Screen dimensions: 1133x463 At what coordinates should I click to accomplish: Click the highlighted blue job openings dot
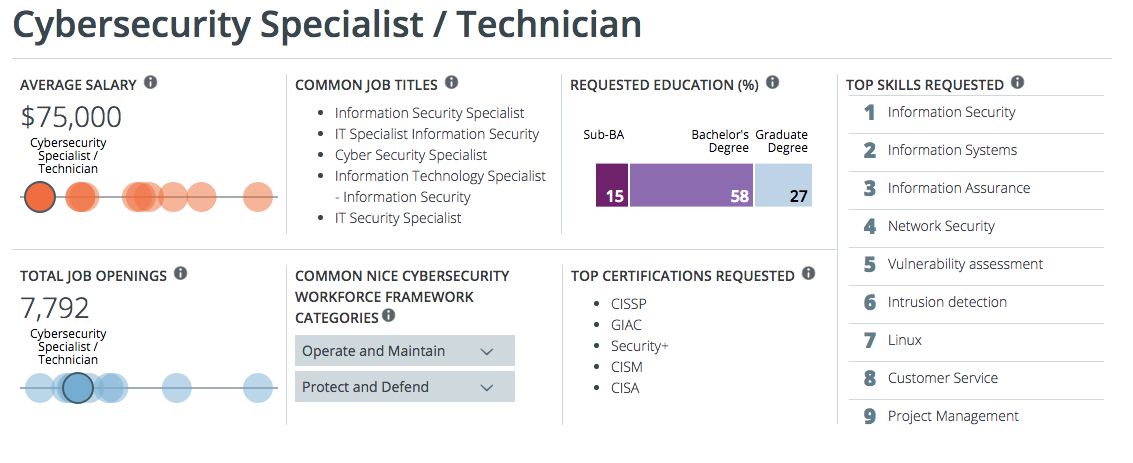point(78,387)
